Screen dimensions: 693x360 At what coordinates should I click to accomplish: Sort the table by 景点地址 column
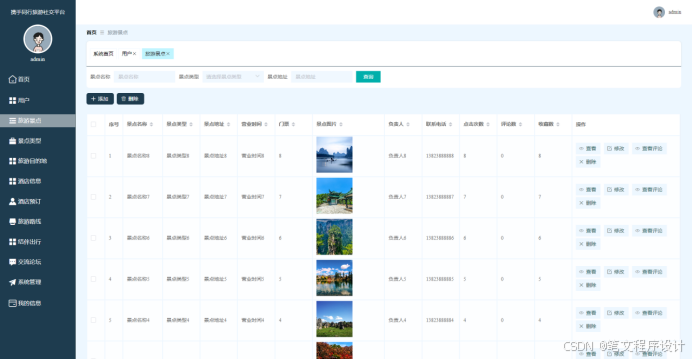228,125
